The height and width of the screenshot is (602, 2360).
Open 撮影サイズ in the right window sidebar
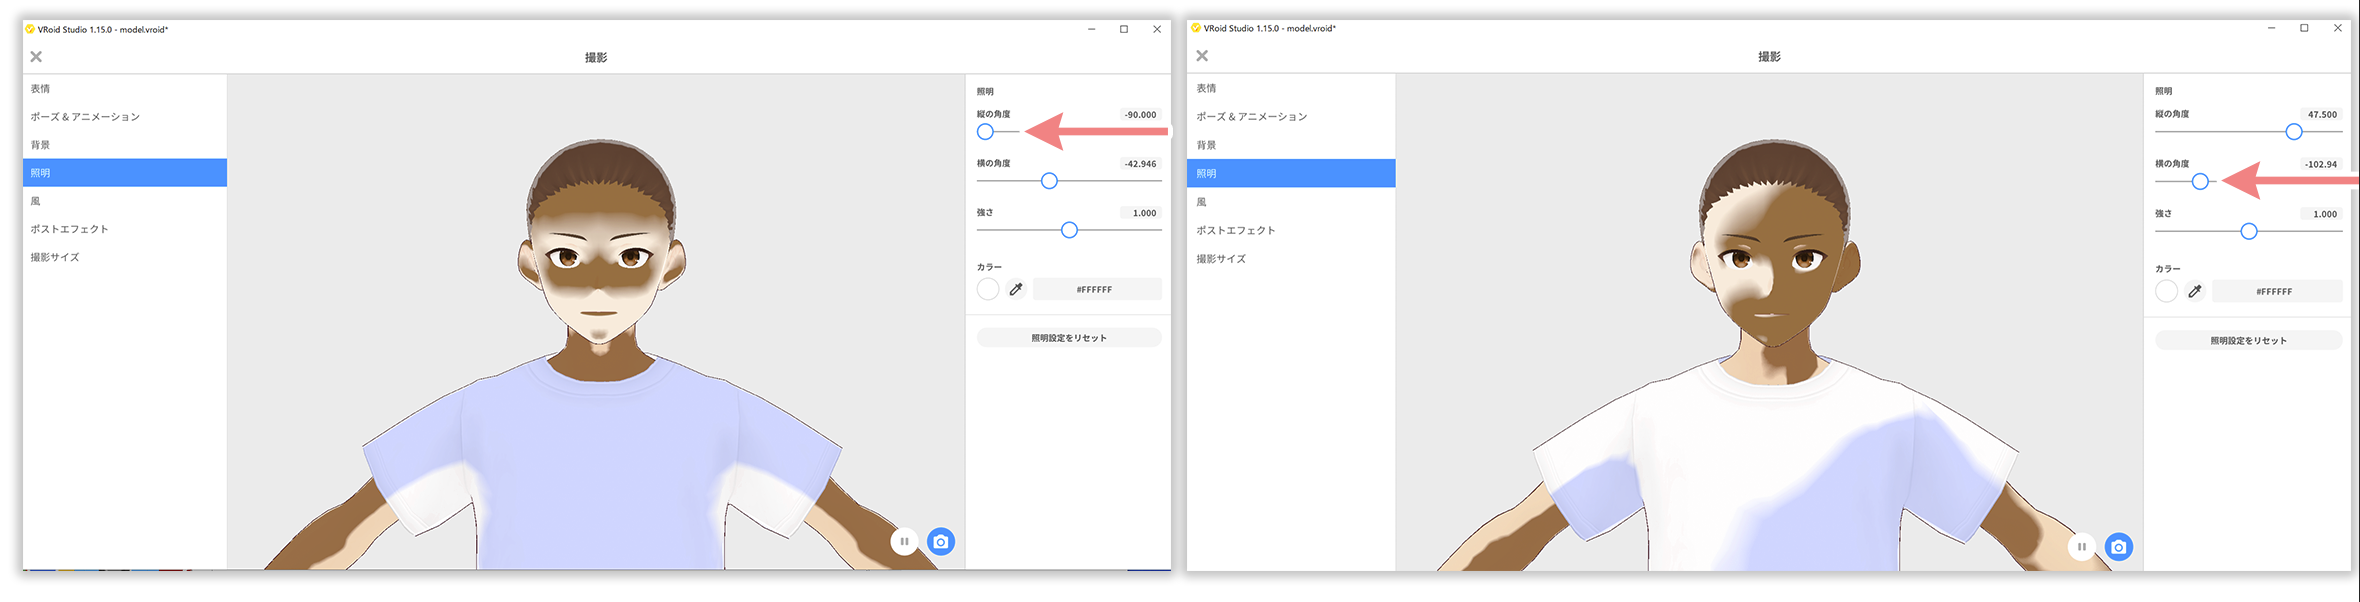click(x=1221, y=259)
